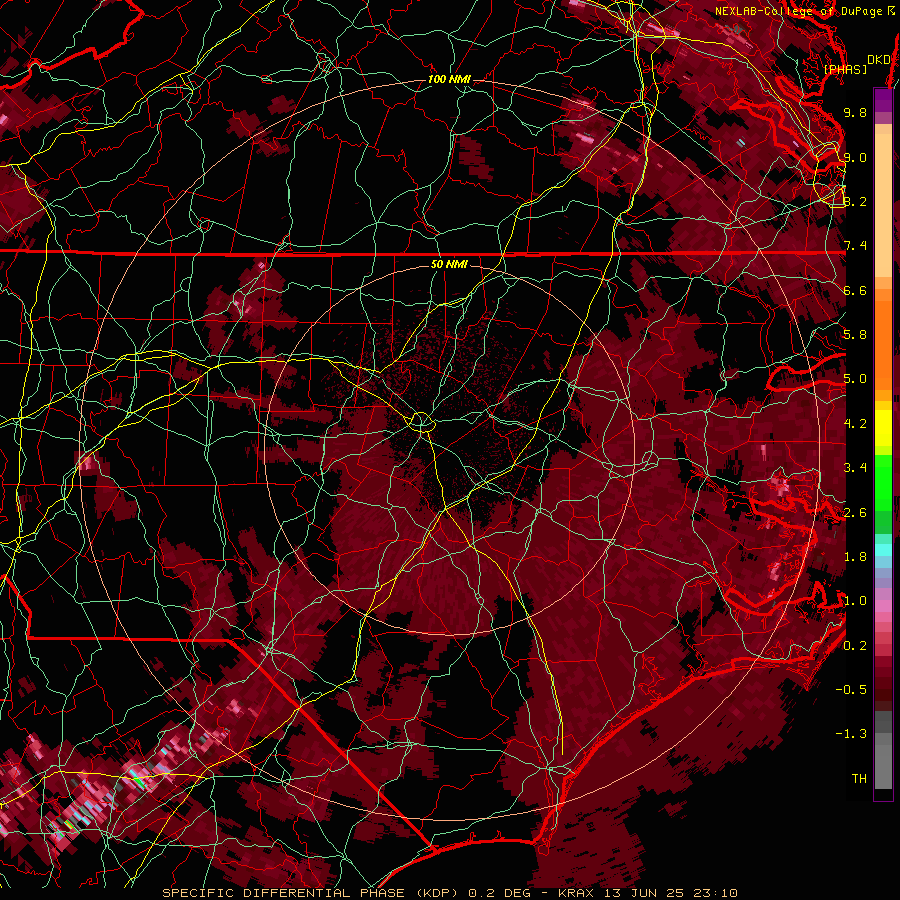Click the 9.0 value on the color scale
The image size is (900, 900).
pos(855,157)
